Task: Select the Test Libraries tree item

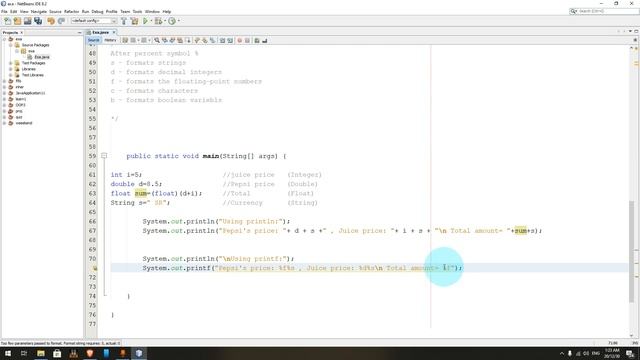Action: pyautogui.click(x=33, y=75)
